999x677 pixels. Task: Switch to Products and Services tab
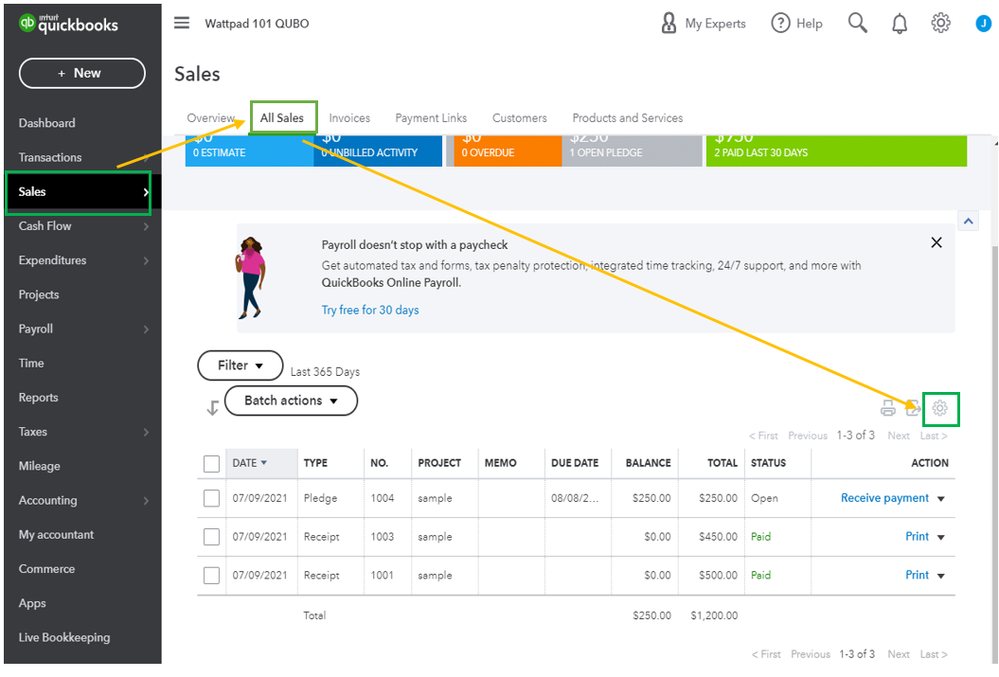click(x=628, y=118)
